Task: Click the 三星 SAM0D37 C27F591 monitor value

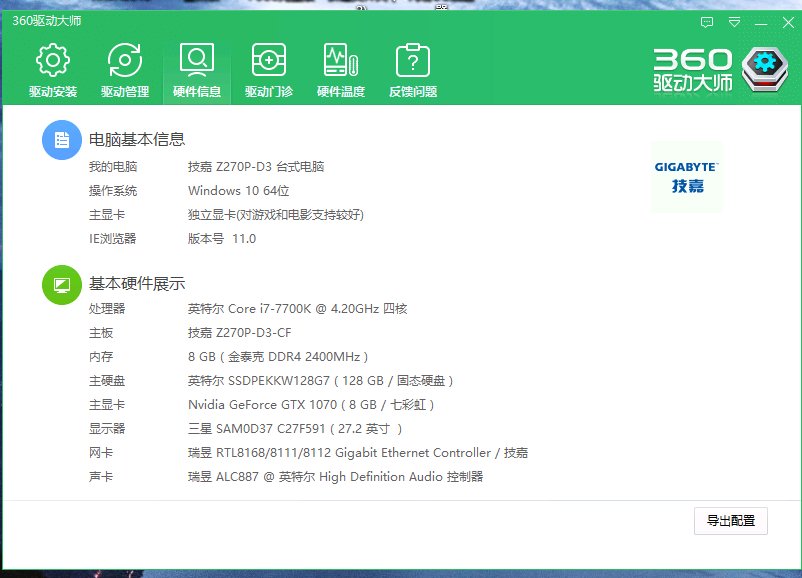Action: tap(295, 429)
